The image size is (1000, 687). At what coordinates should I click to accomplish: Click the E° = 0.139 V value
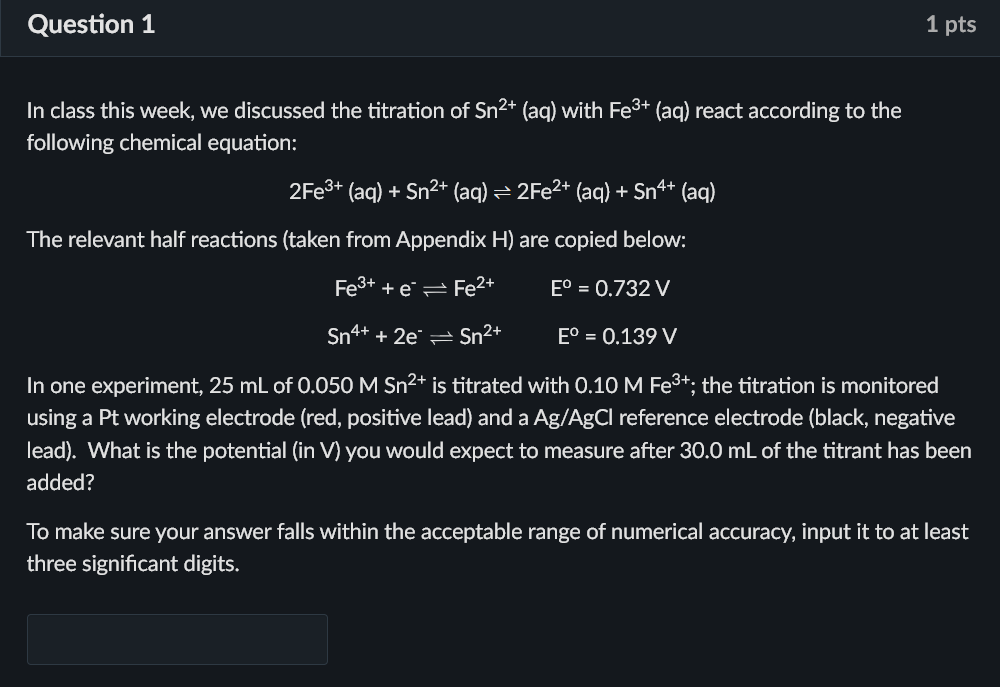pyautogui.click(x=617, y=336)
